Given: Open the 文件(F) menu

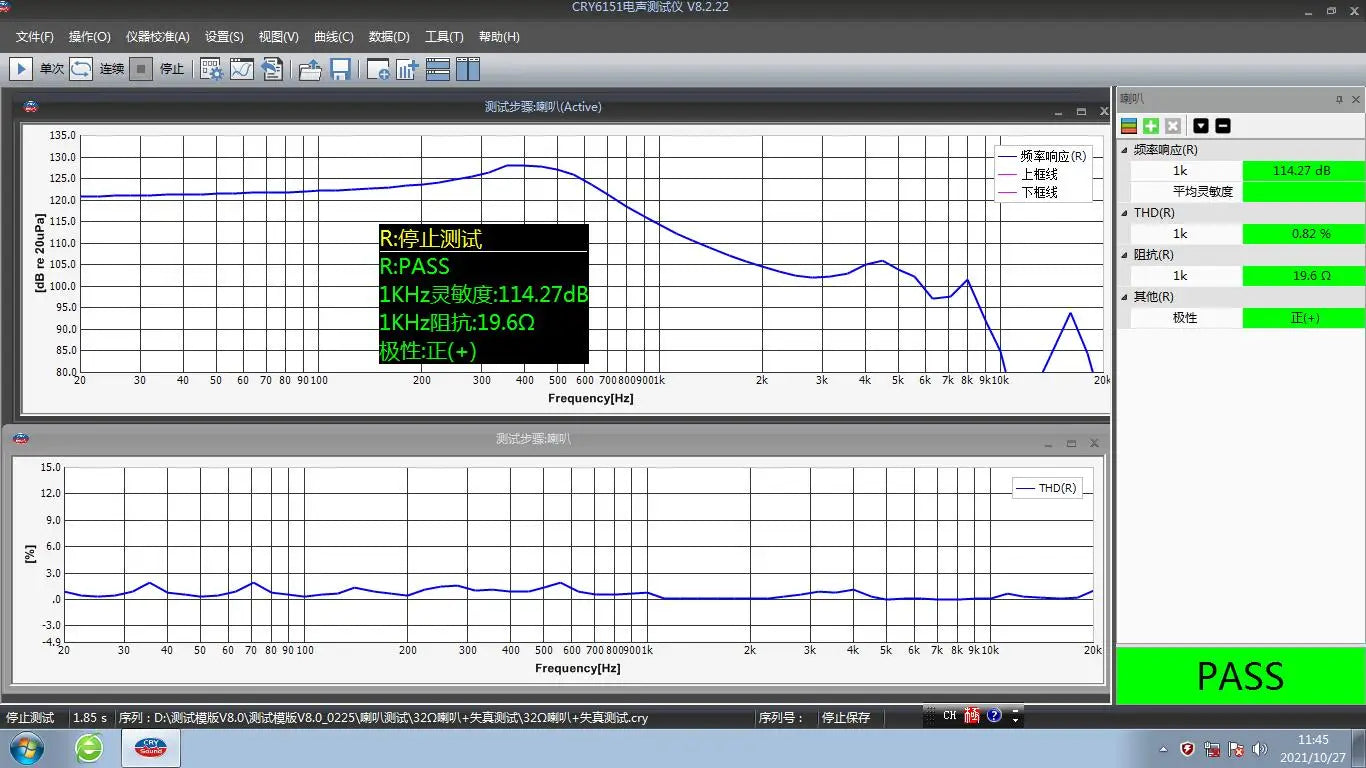Looking at the screenshot, I should point(35,37).
